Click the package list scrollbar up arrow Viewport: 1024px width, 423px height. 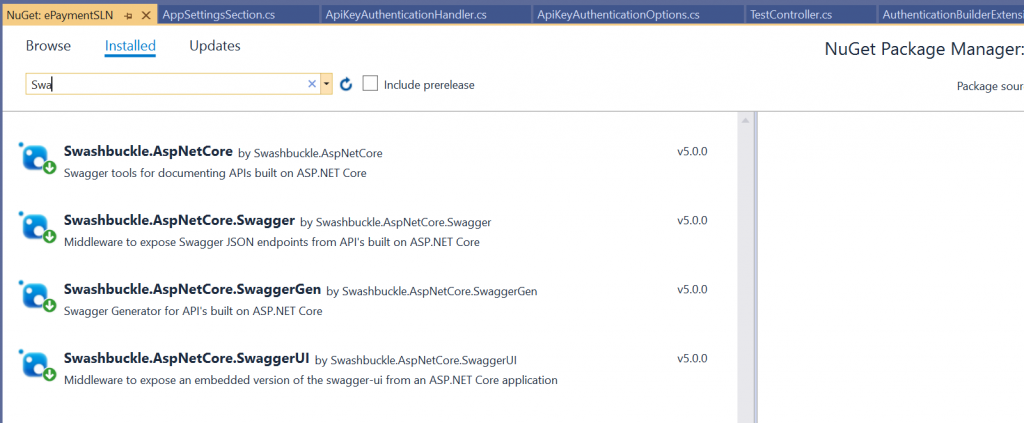point(745,121)
